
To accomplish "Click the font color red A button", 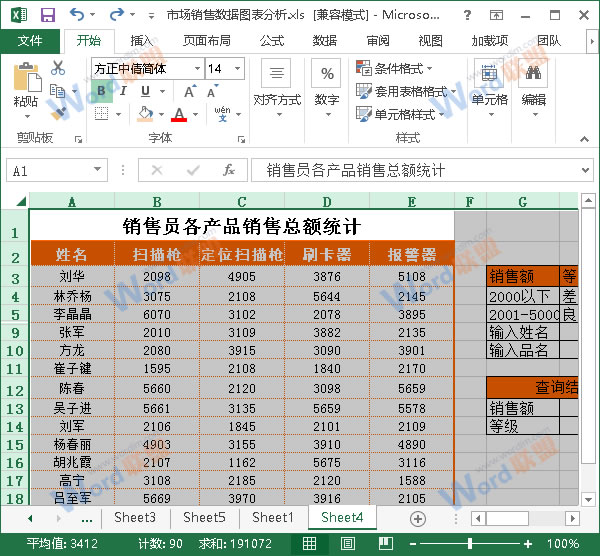I will click(x=179, y=115).
